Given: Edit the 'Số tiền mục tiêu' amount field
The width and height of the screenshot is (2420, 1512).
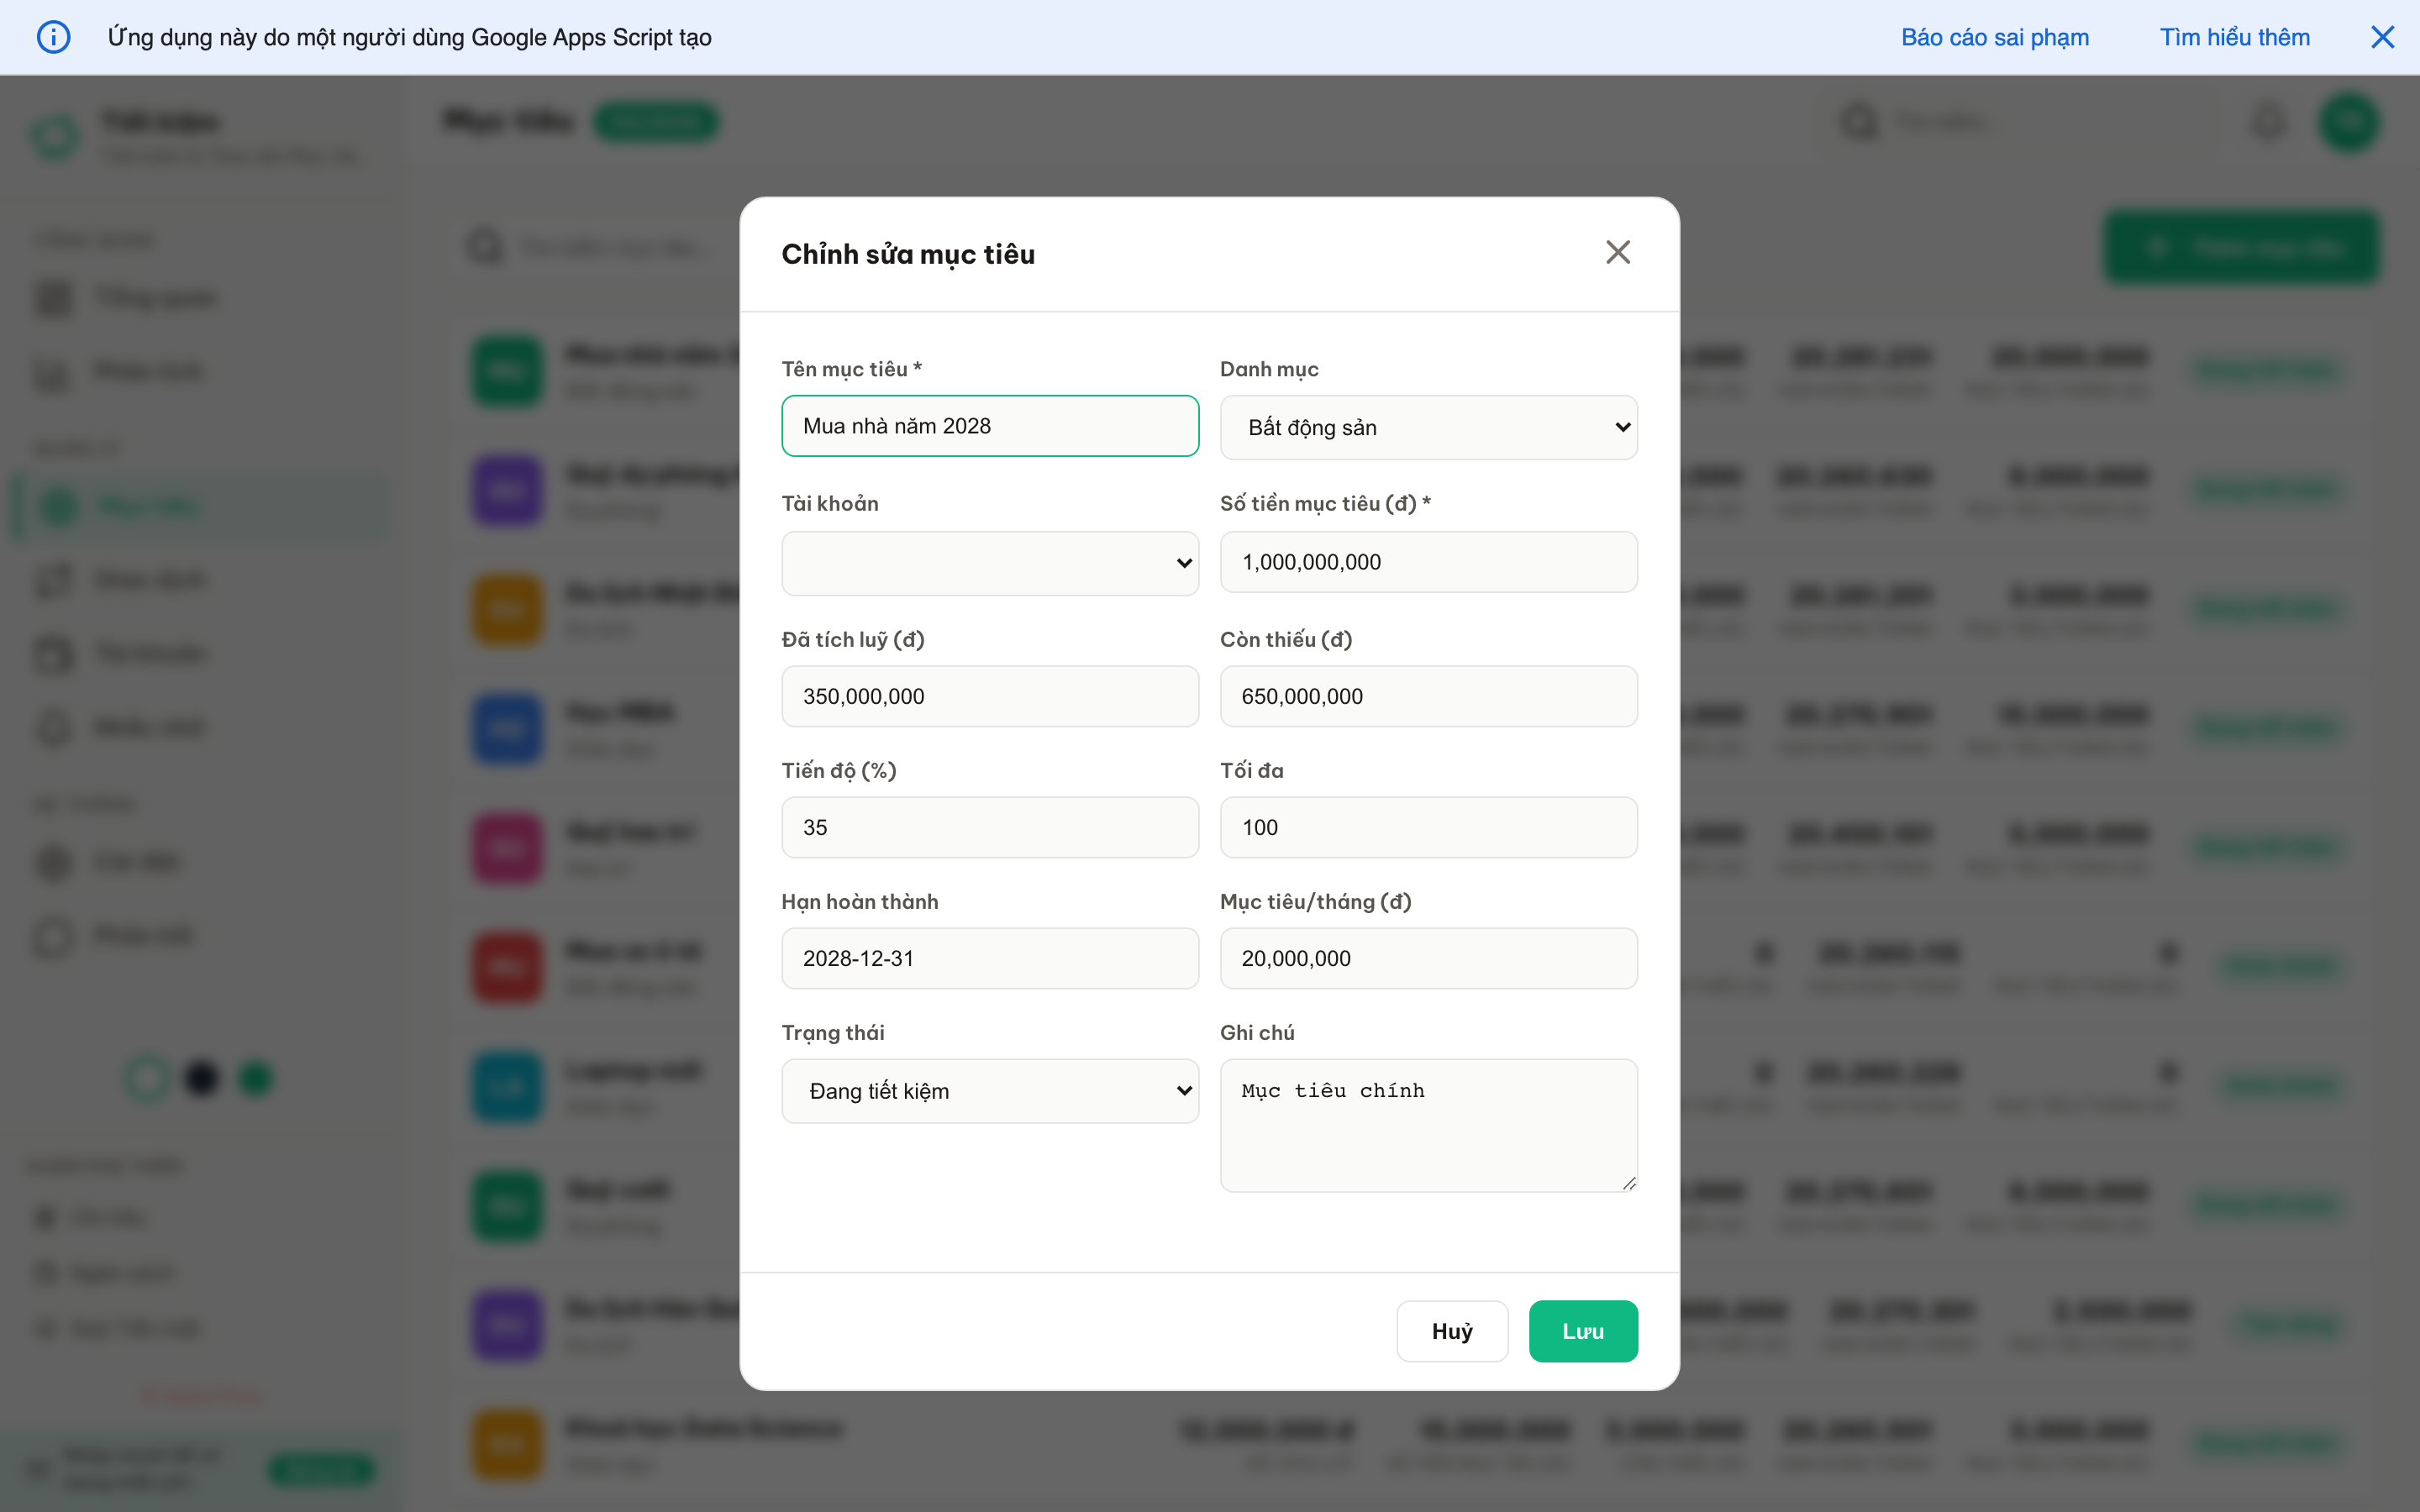Looking at the screenshot, I should [1428, 562].
